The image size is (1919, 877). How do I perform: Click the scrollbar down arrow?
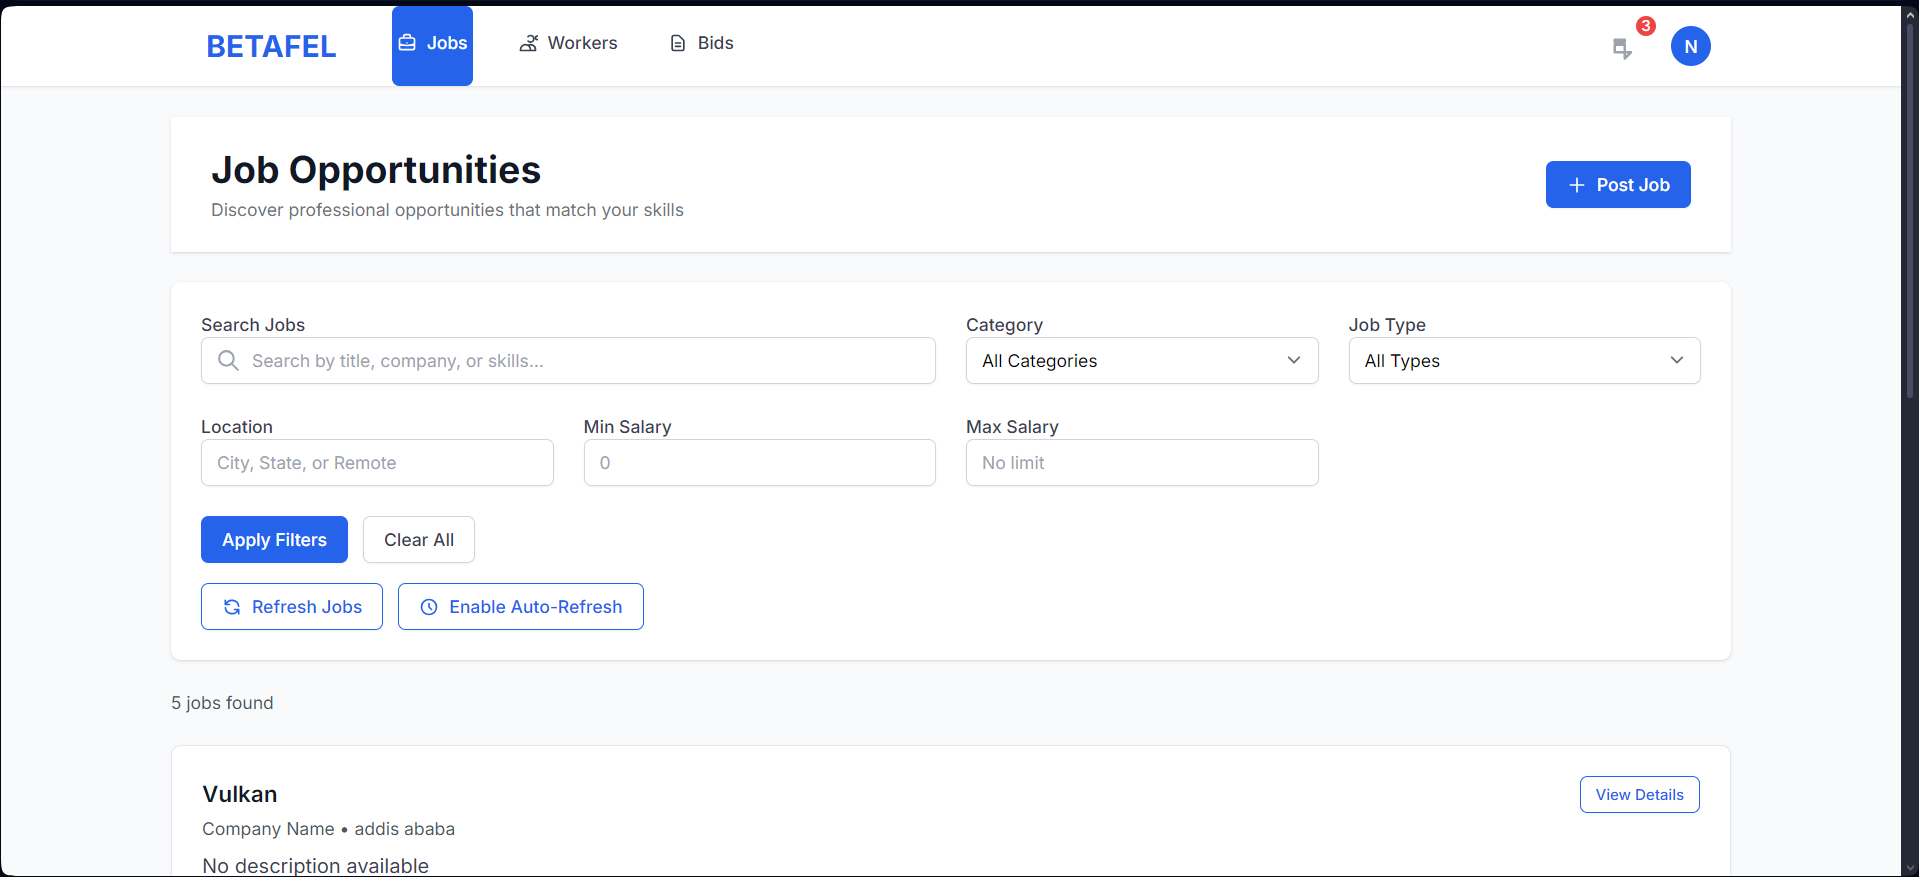click(1909, 868)
